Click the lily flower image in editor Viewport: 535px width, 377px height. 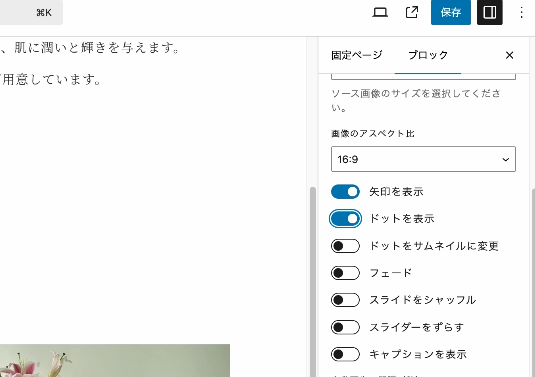coord(115,361)
